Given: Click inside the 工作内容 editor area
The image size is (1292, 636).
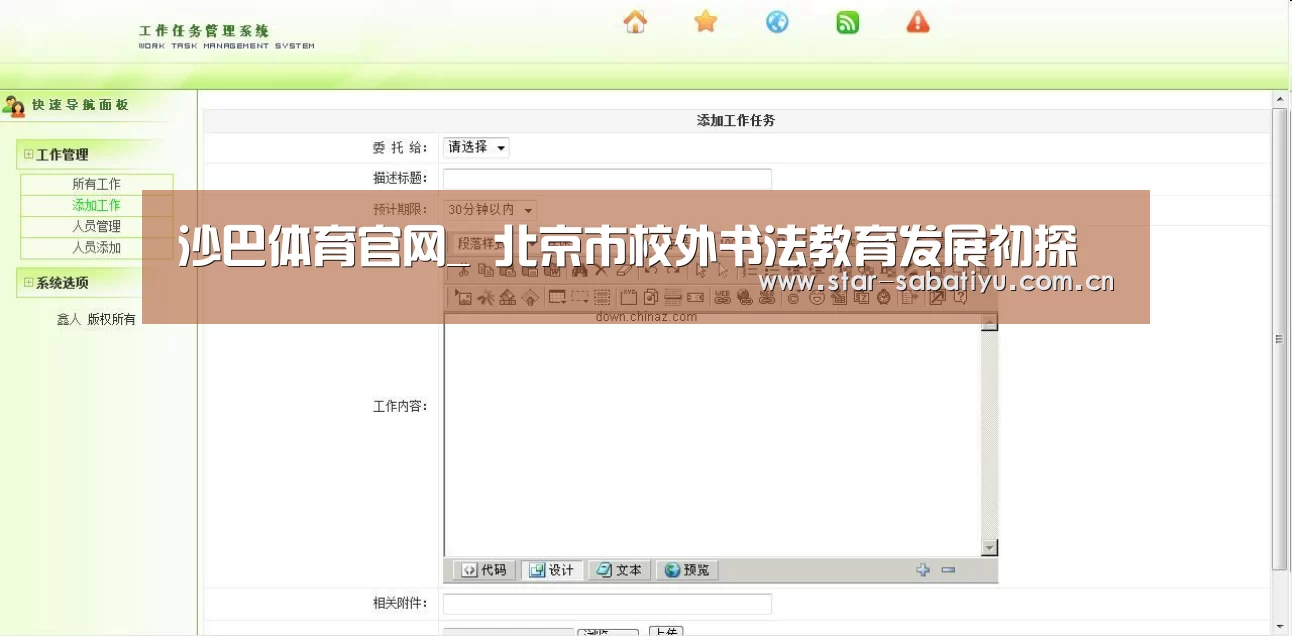Looking at the screenshot, I should (712, 435).
